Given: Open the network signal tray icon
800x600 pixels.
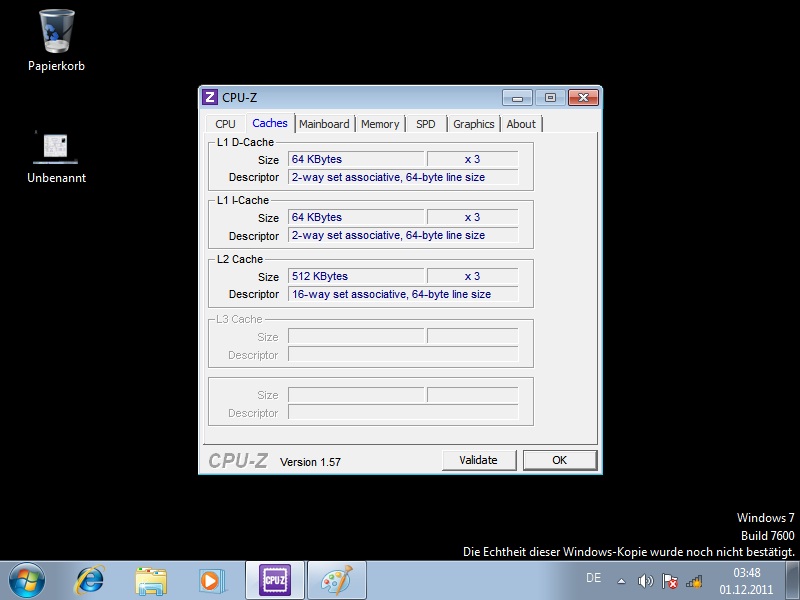Looking at the screenshot, I should click(x=694, y=581).
